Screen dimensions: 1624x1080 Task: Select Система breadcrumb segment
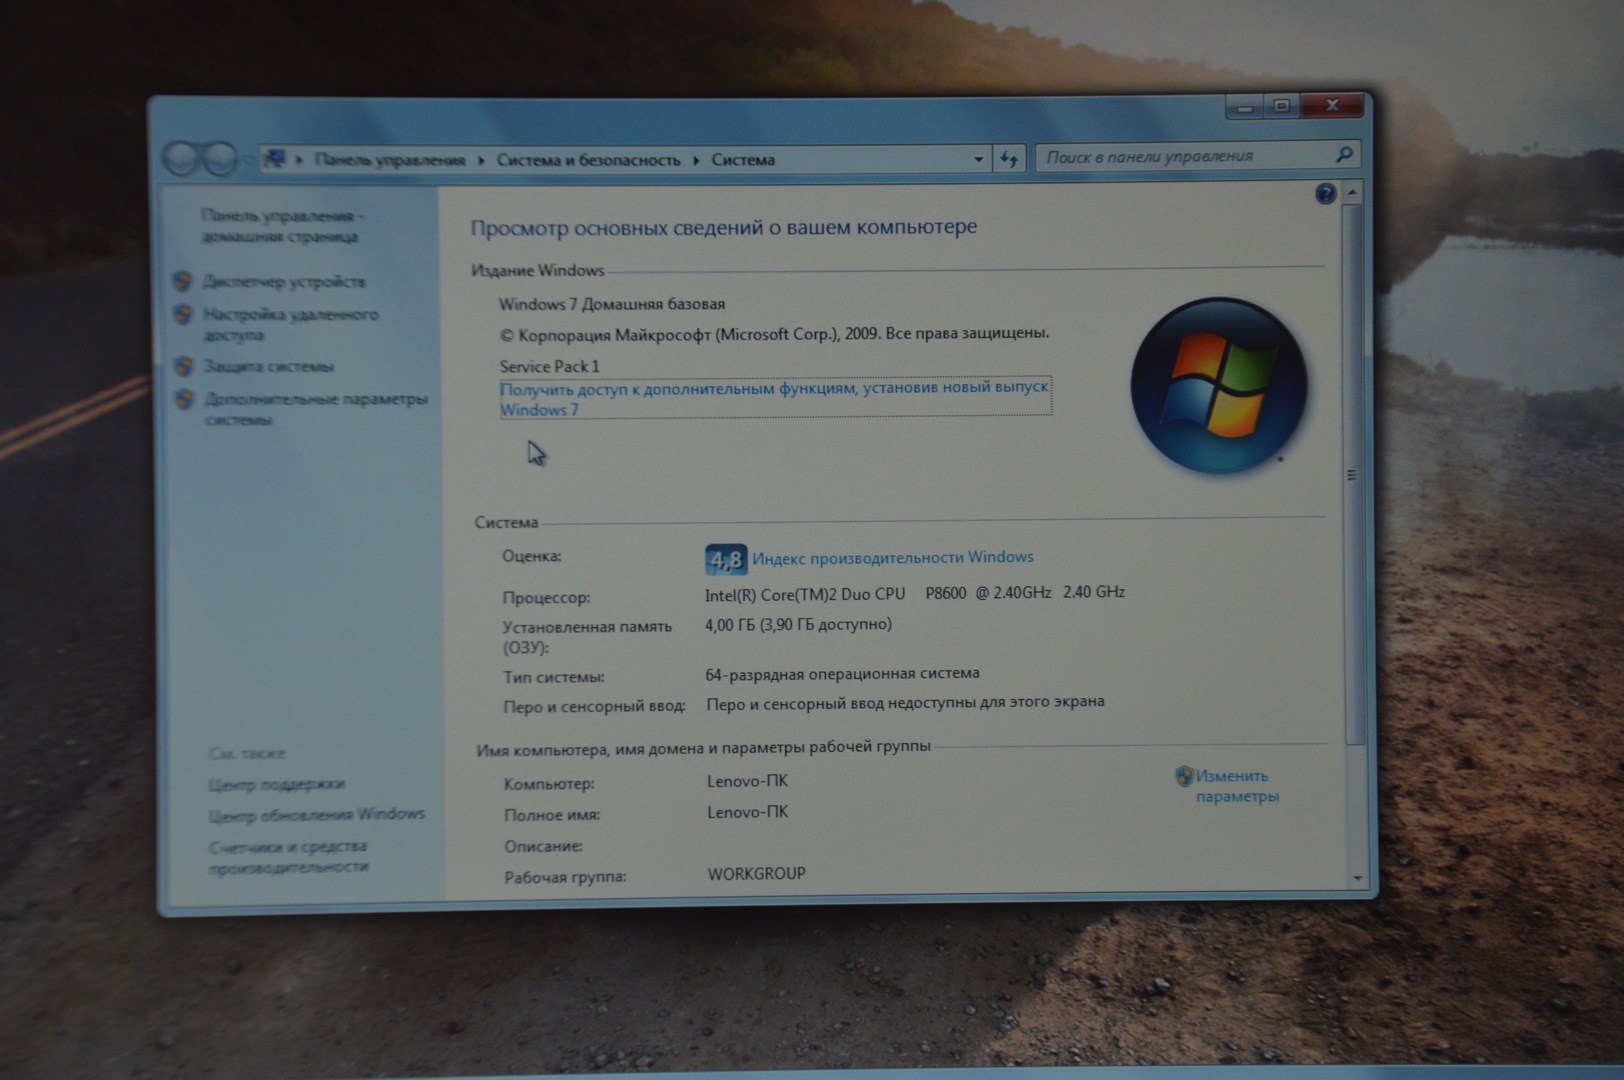pyautogui.click(x=743, y=160)
